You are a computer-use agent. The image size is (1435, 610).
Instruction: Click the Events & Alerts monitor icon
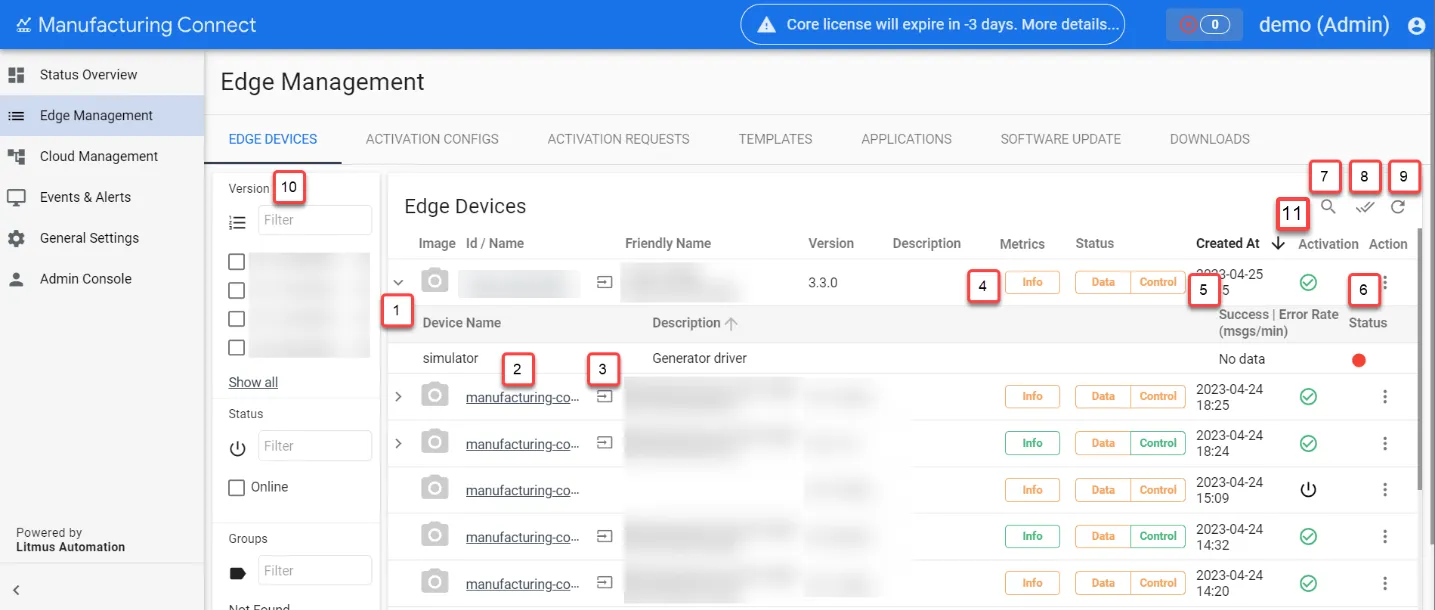pyautogui.click(x=16, y=197)
